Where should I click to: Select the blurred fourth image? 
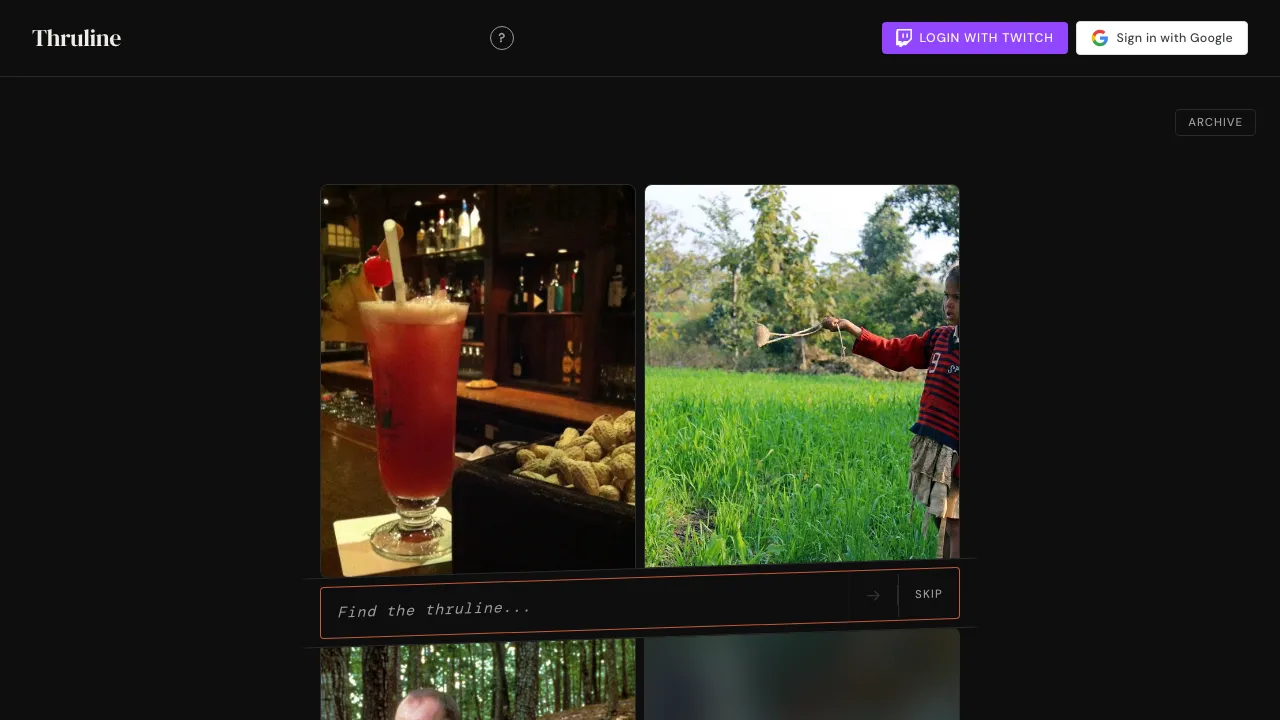coord(802,674)
